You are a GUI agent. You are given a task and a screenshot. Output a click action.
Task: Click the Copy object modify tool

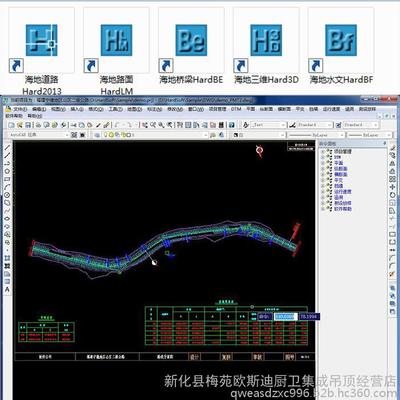tap(393, 156)
